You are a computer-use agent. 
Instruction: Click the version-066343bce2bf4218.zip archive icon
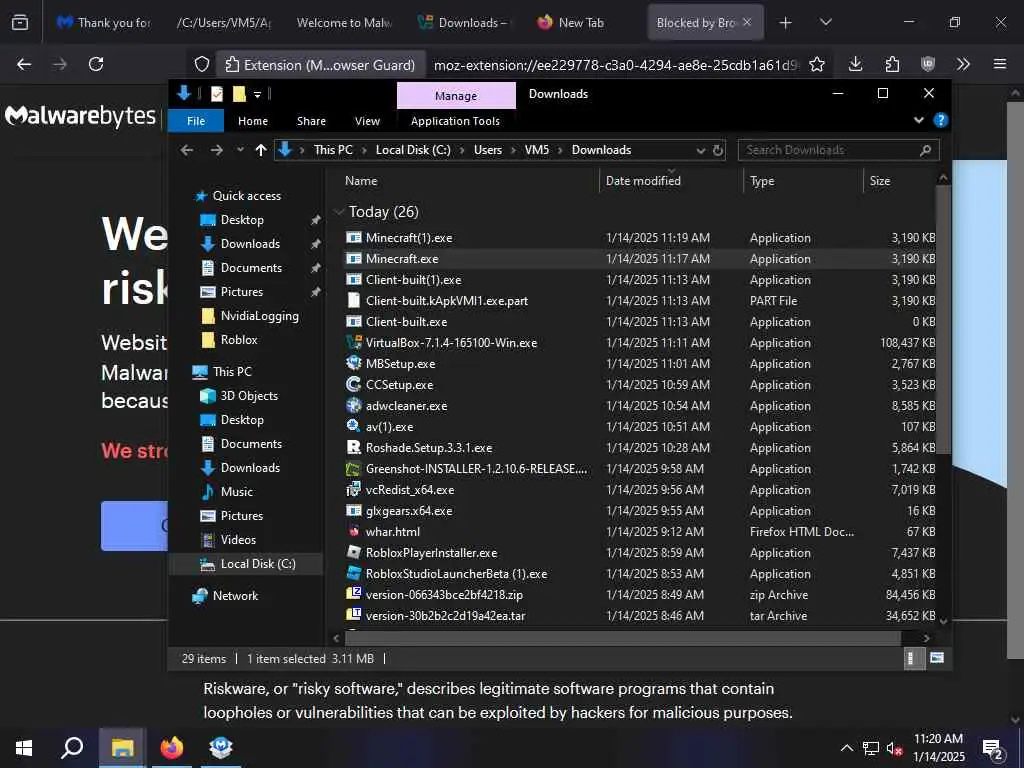353,594
